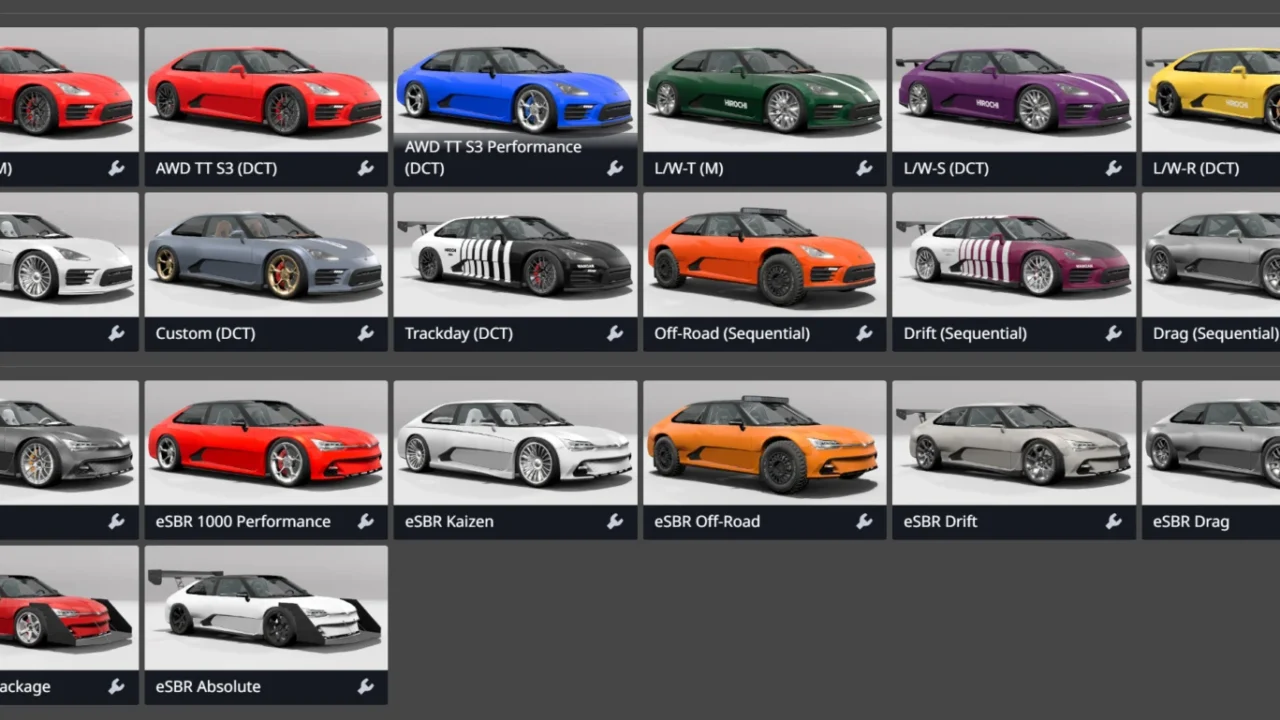Choose the white eSBR Kaizen car thumbnail

click(x=515, y=442)
